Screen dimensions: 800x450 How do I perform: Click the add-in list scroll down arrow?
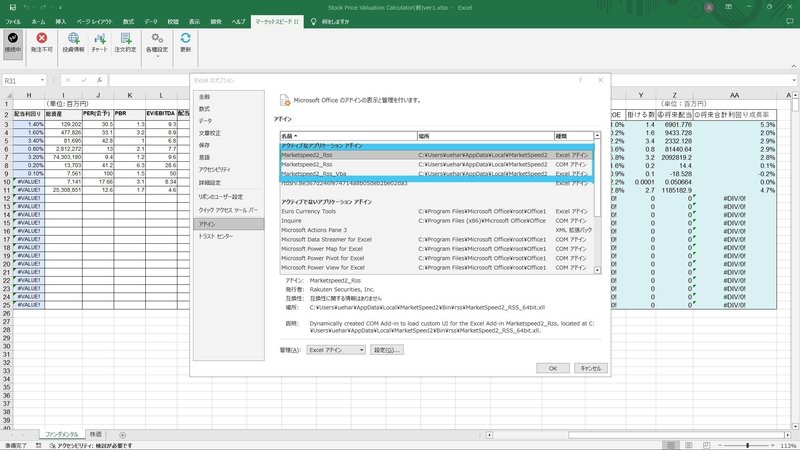[x=597, y=270]
